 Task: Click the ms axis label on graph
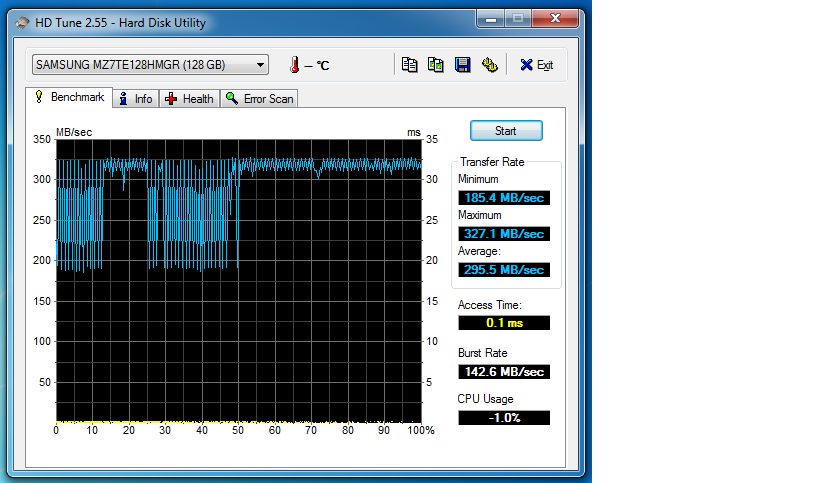coord(414,132)
